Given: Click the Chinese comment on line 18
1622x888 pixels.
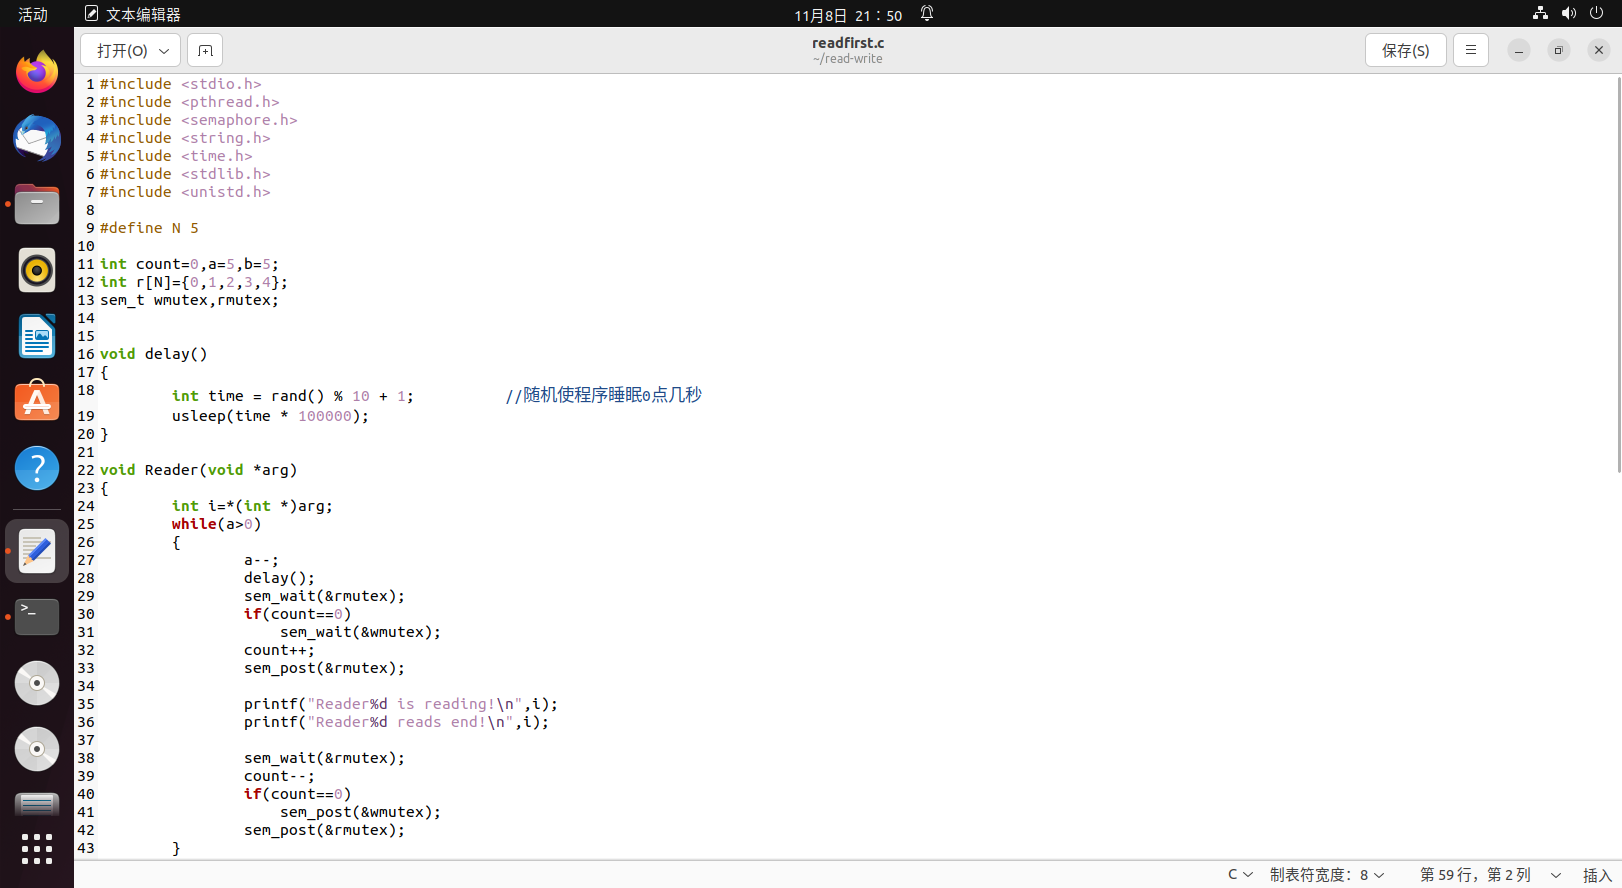Looking at the screenshot, I should [603, 395].
